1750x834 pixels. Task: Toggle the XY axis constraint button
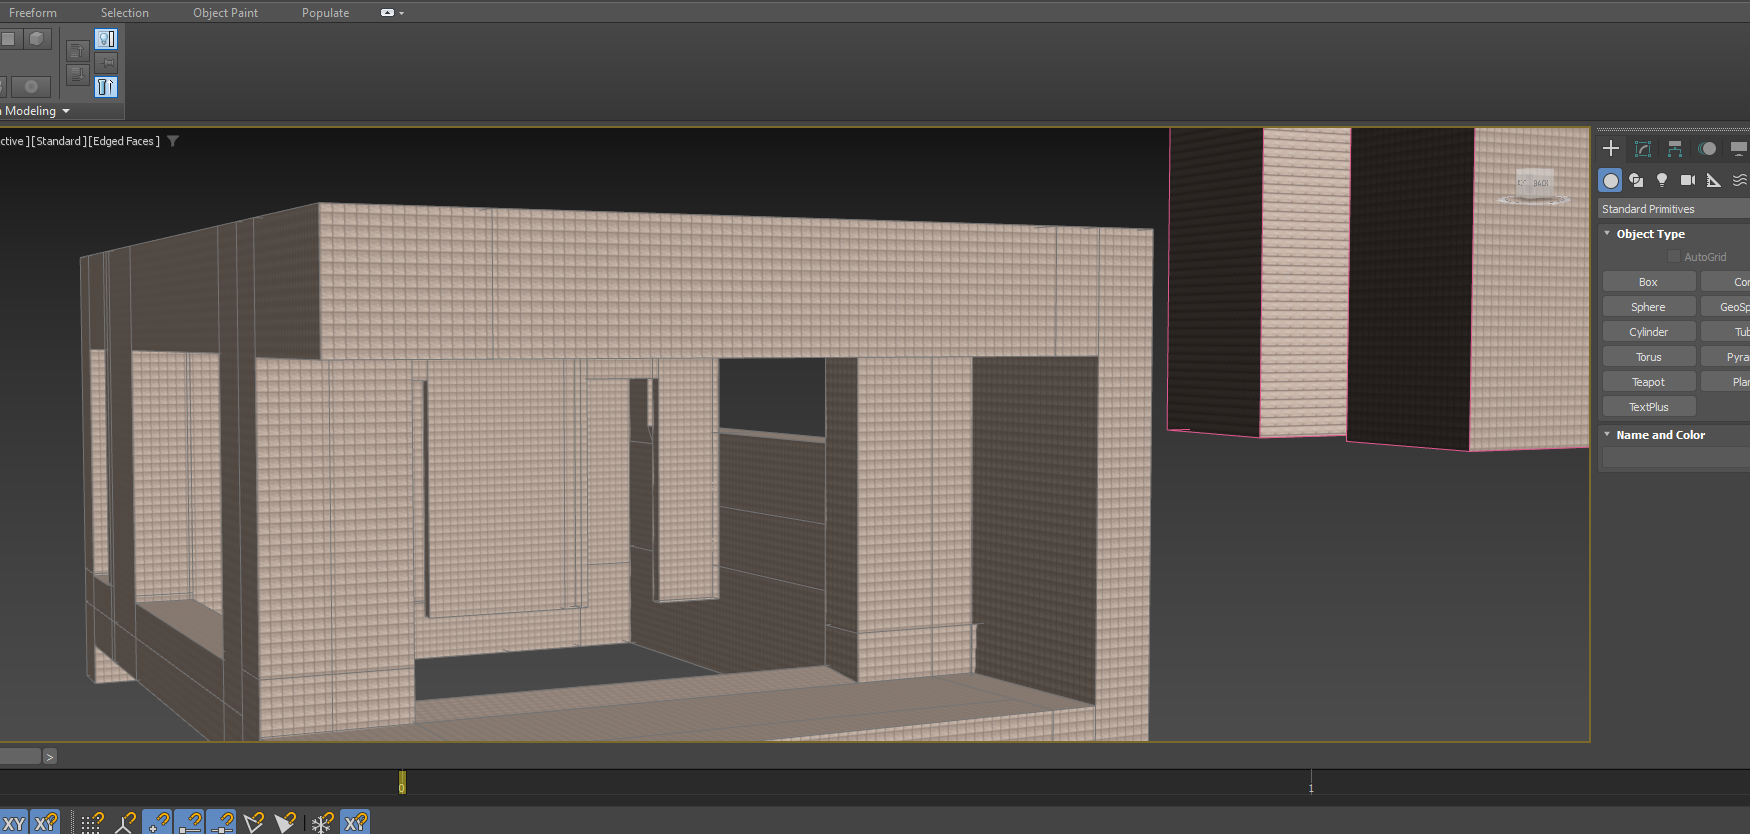pyautogui.click(x=14, y=822)
